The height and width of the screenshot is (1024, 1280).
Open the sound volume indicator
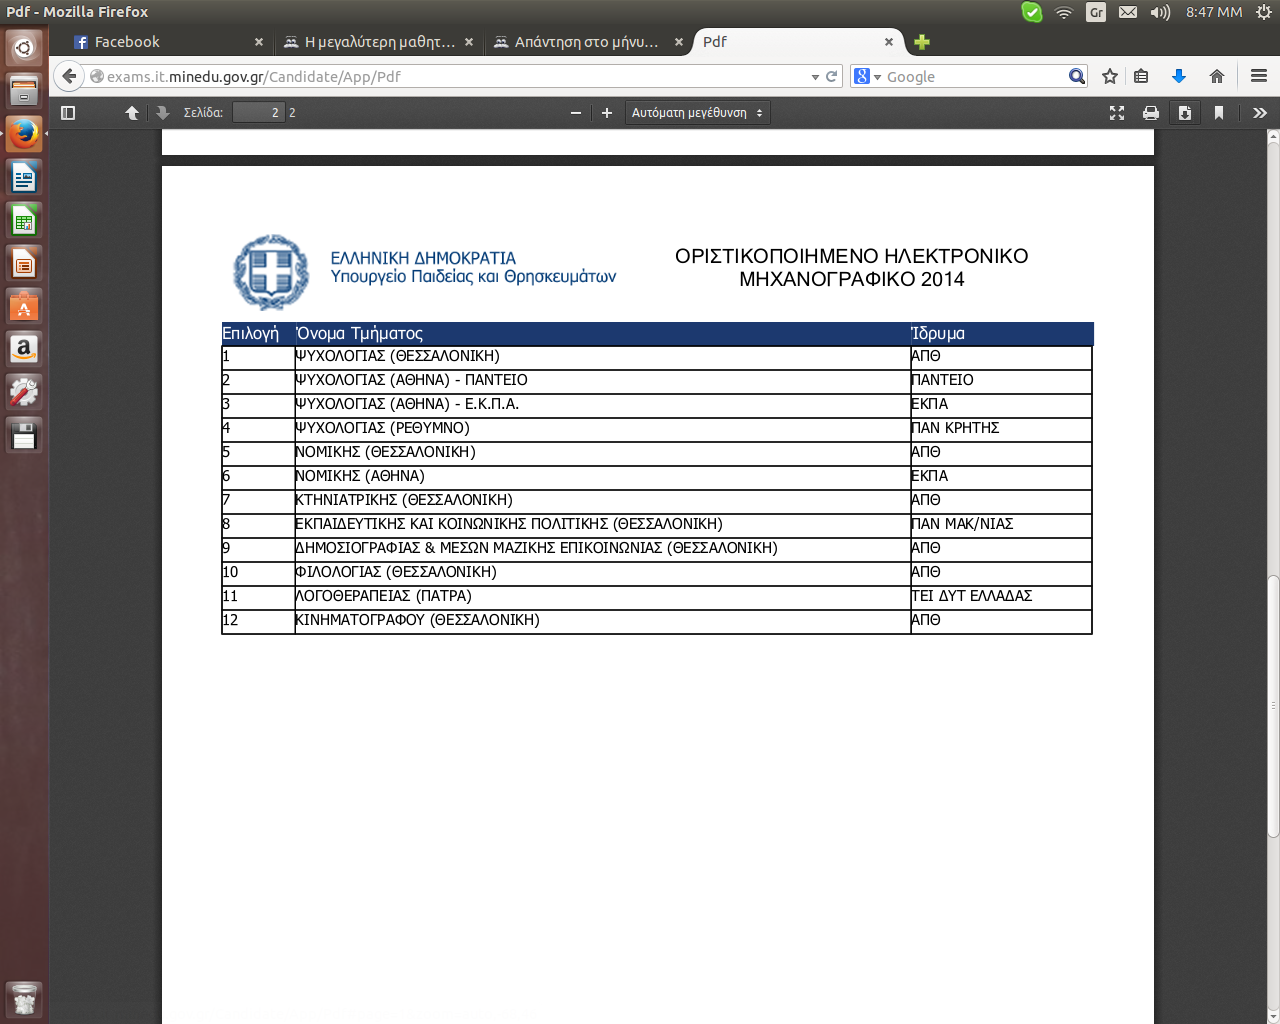[1160, 12]
